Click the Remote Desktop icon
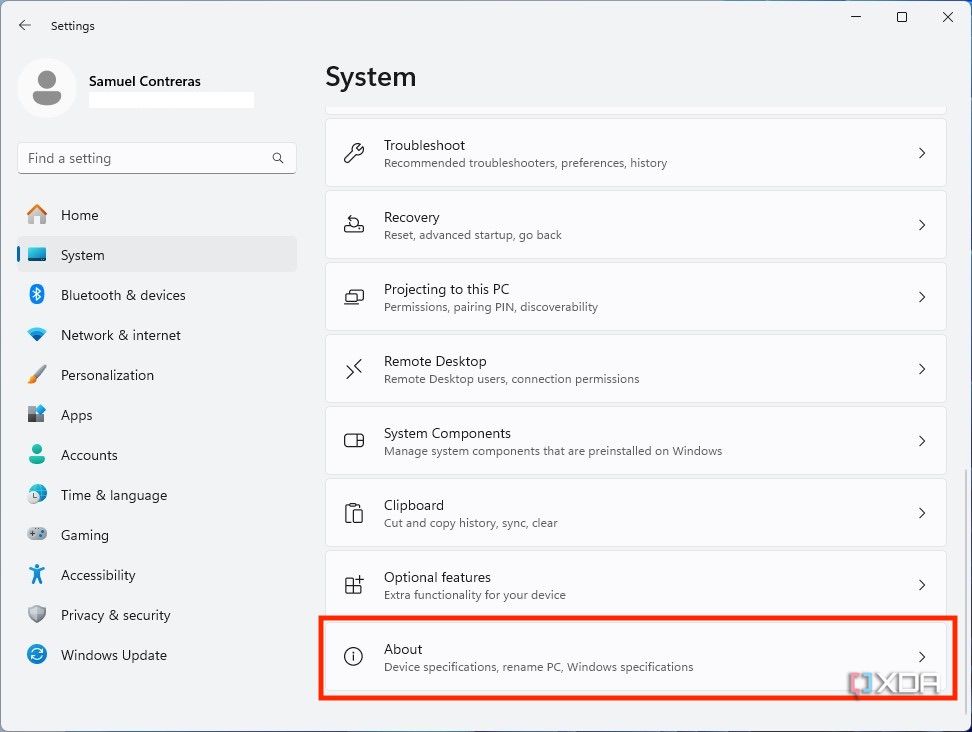Viewport: 972px width, 732px height. point(354,369)
